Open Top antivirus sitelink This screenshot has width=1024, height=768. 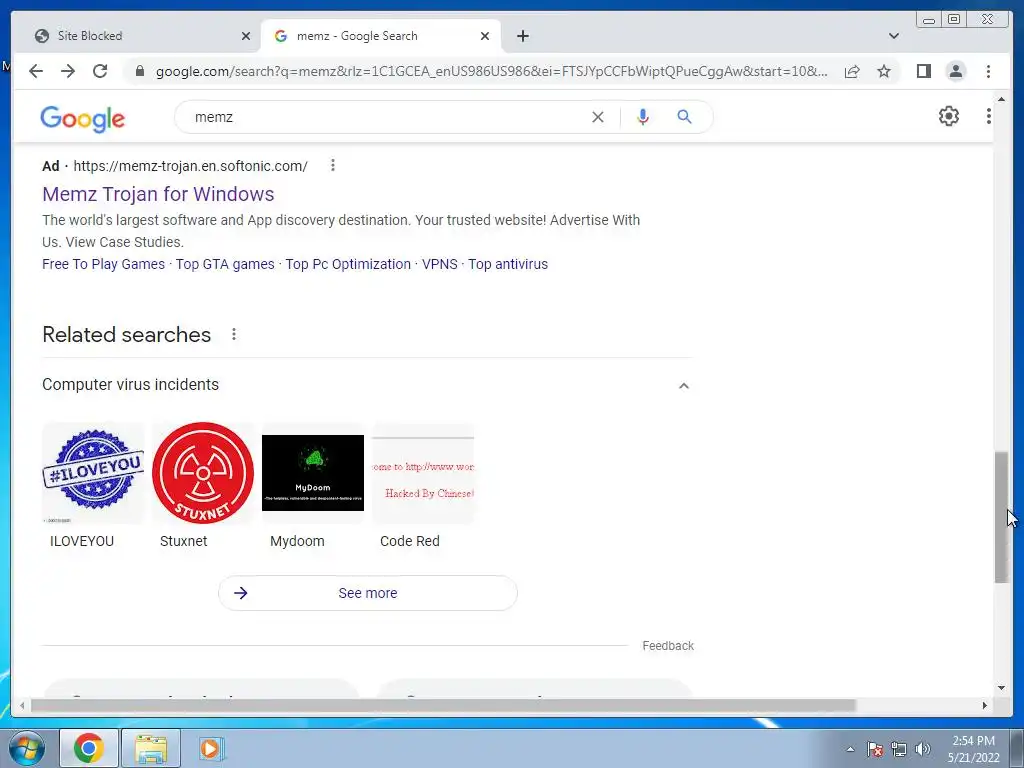pos(507,264)
